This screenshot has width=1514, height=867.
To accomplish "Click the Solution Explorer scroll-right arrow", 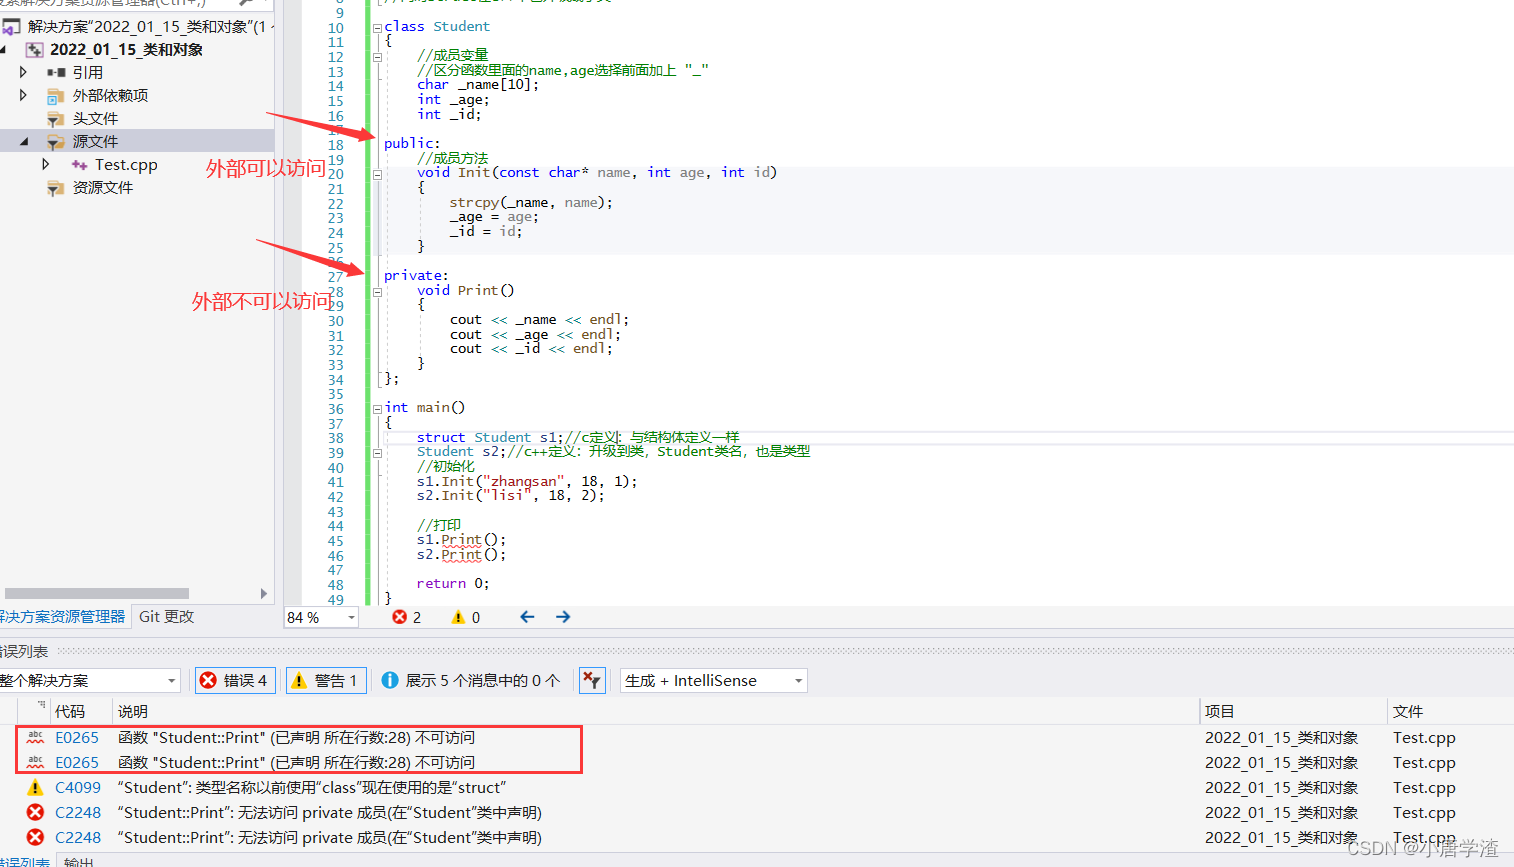I will [x=263, y=593].
